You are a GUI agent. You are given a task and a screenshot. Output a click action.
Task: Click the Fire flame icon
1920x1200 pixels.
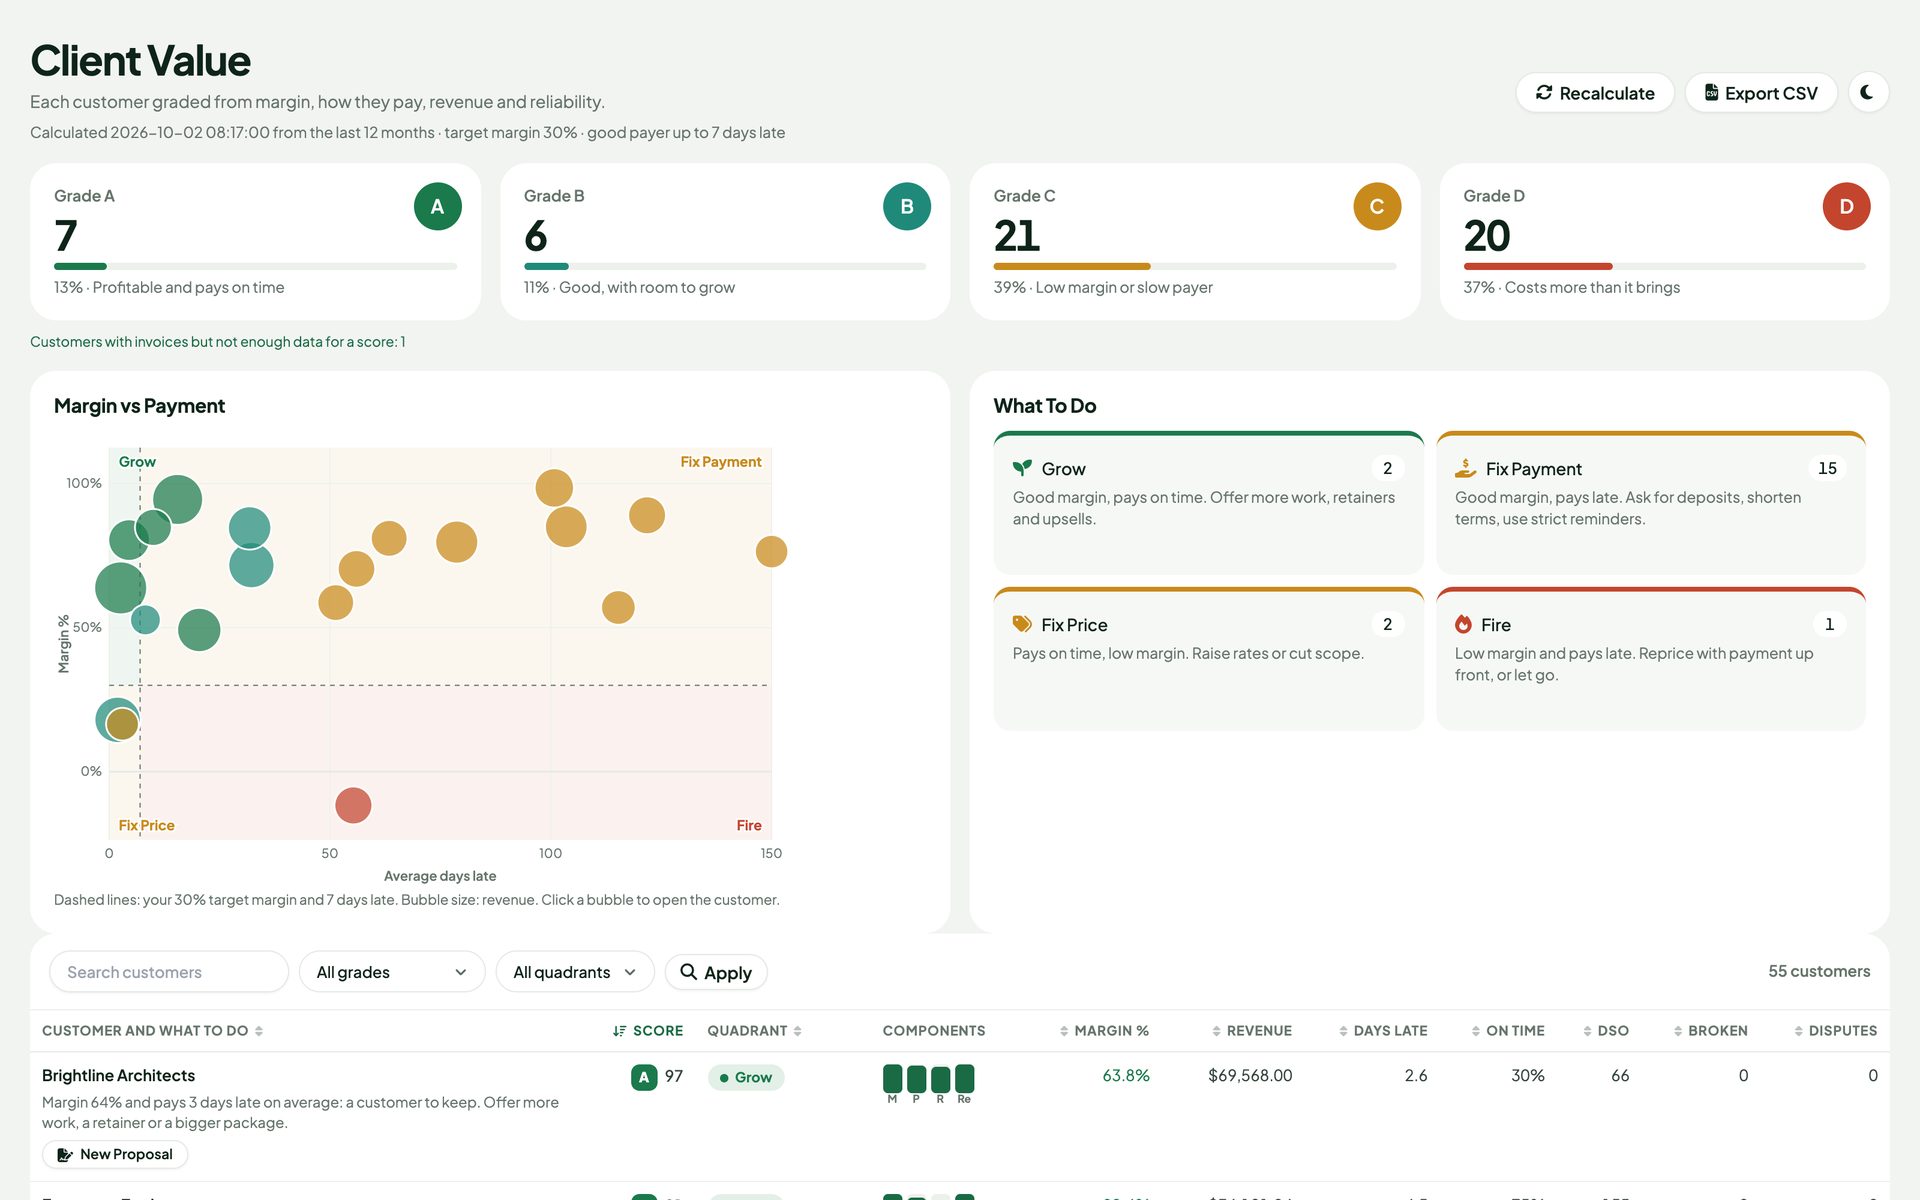[1463, 624]
